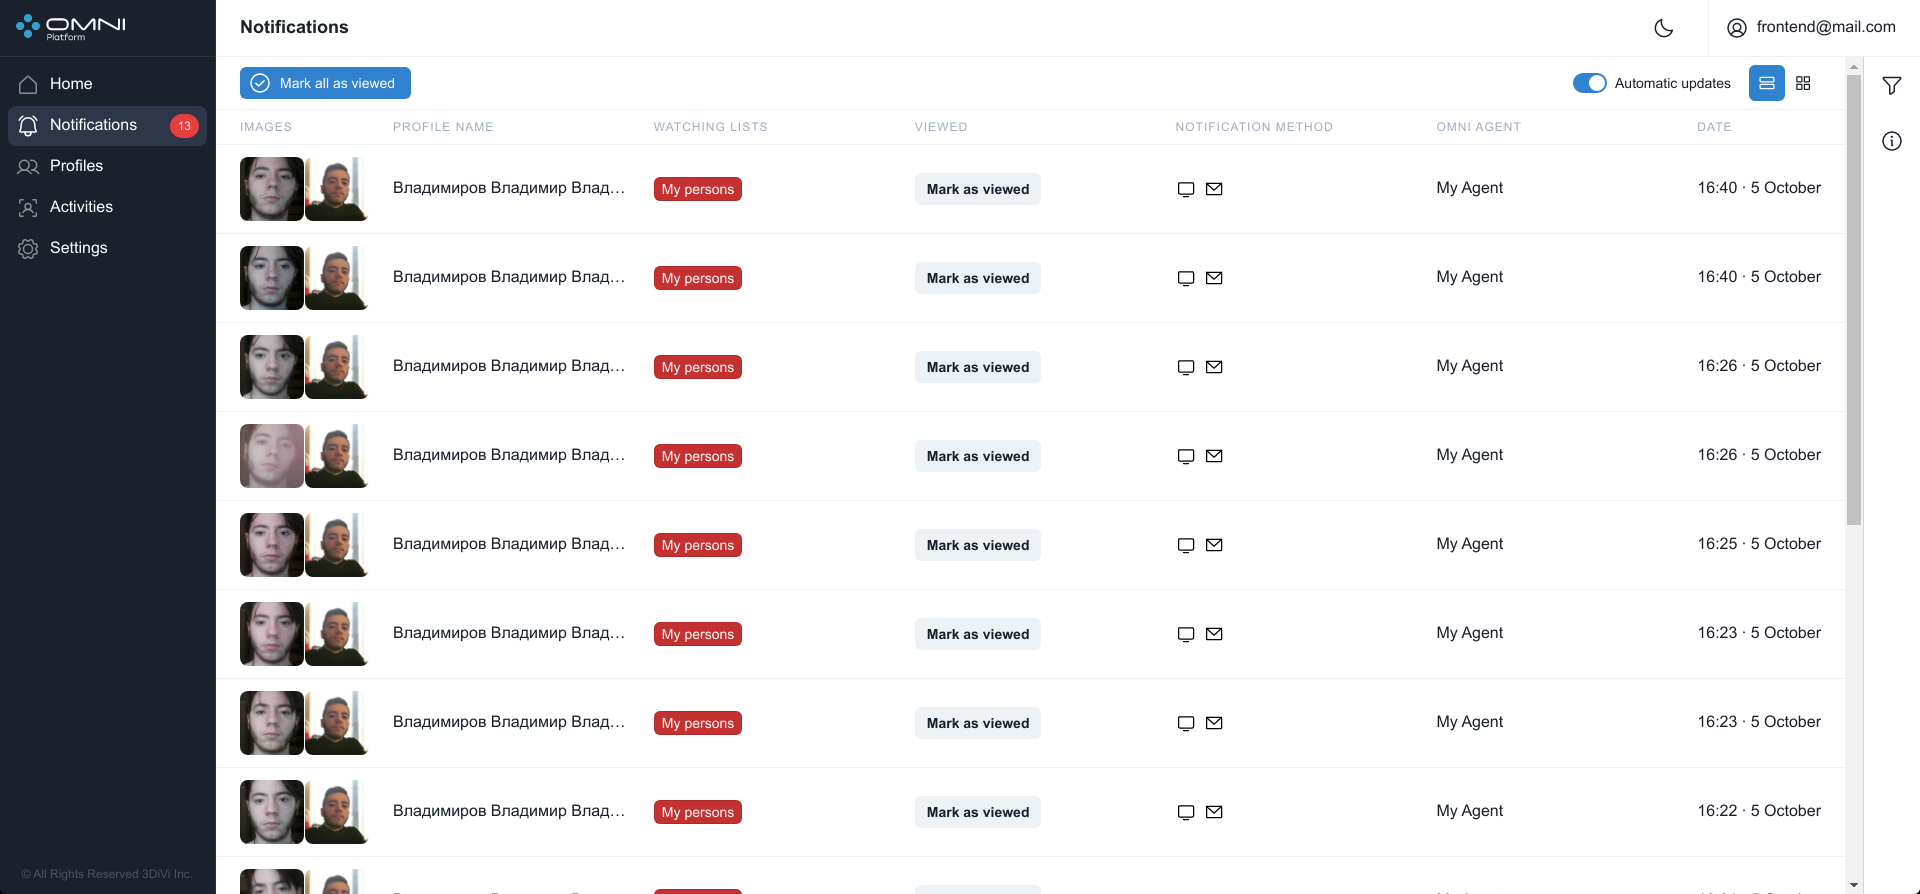Click the Activities face-scan icon

click(28, 207)
